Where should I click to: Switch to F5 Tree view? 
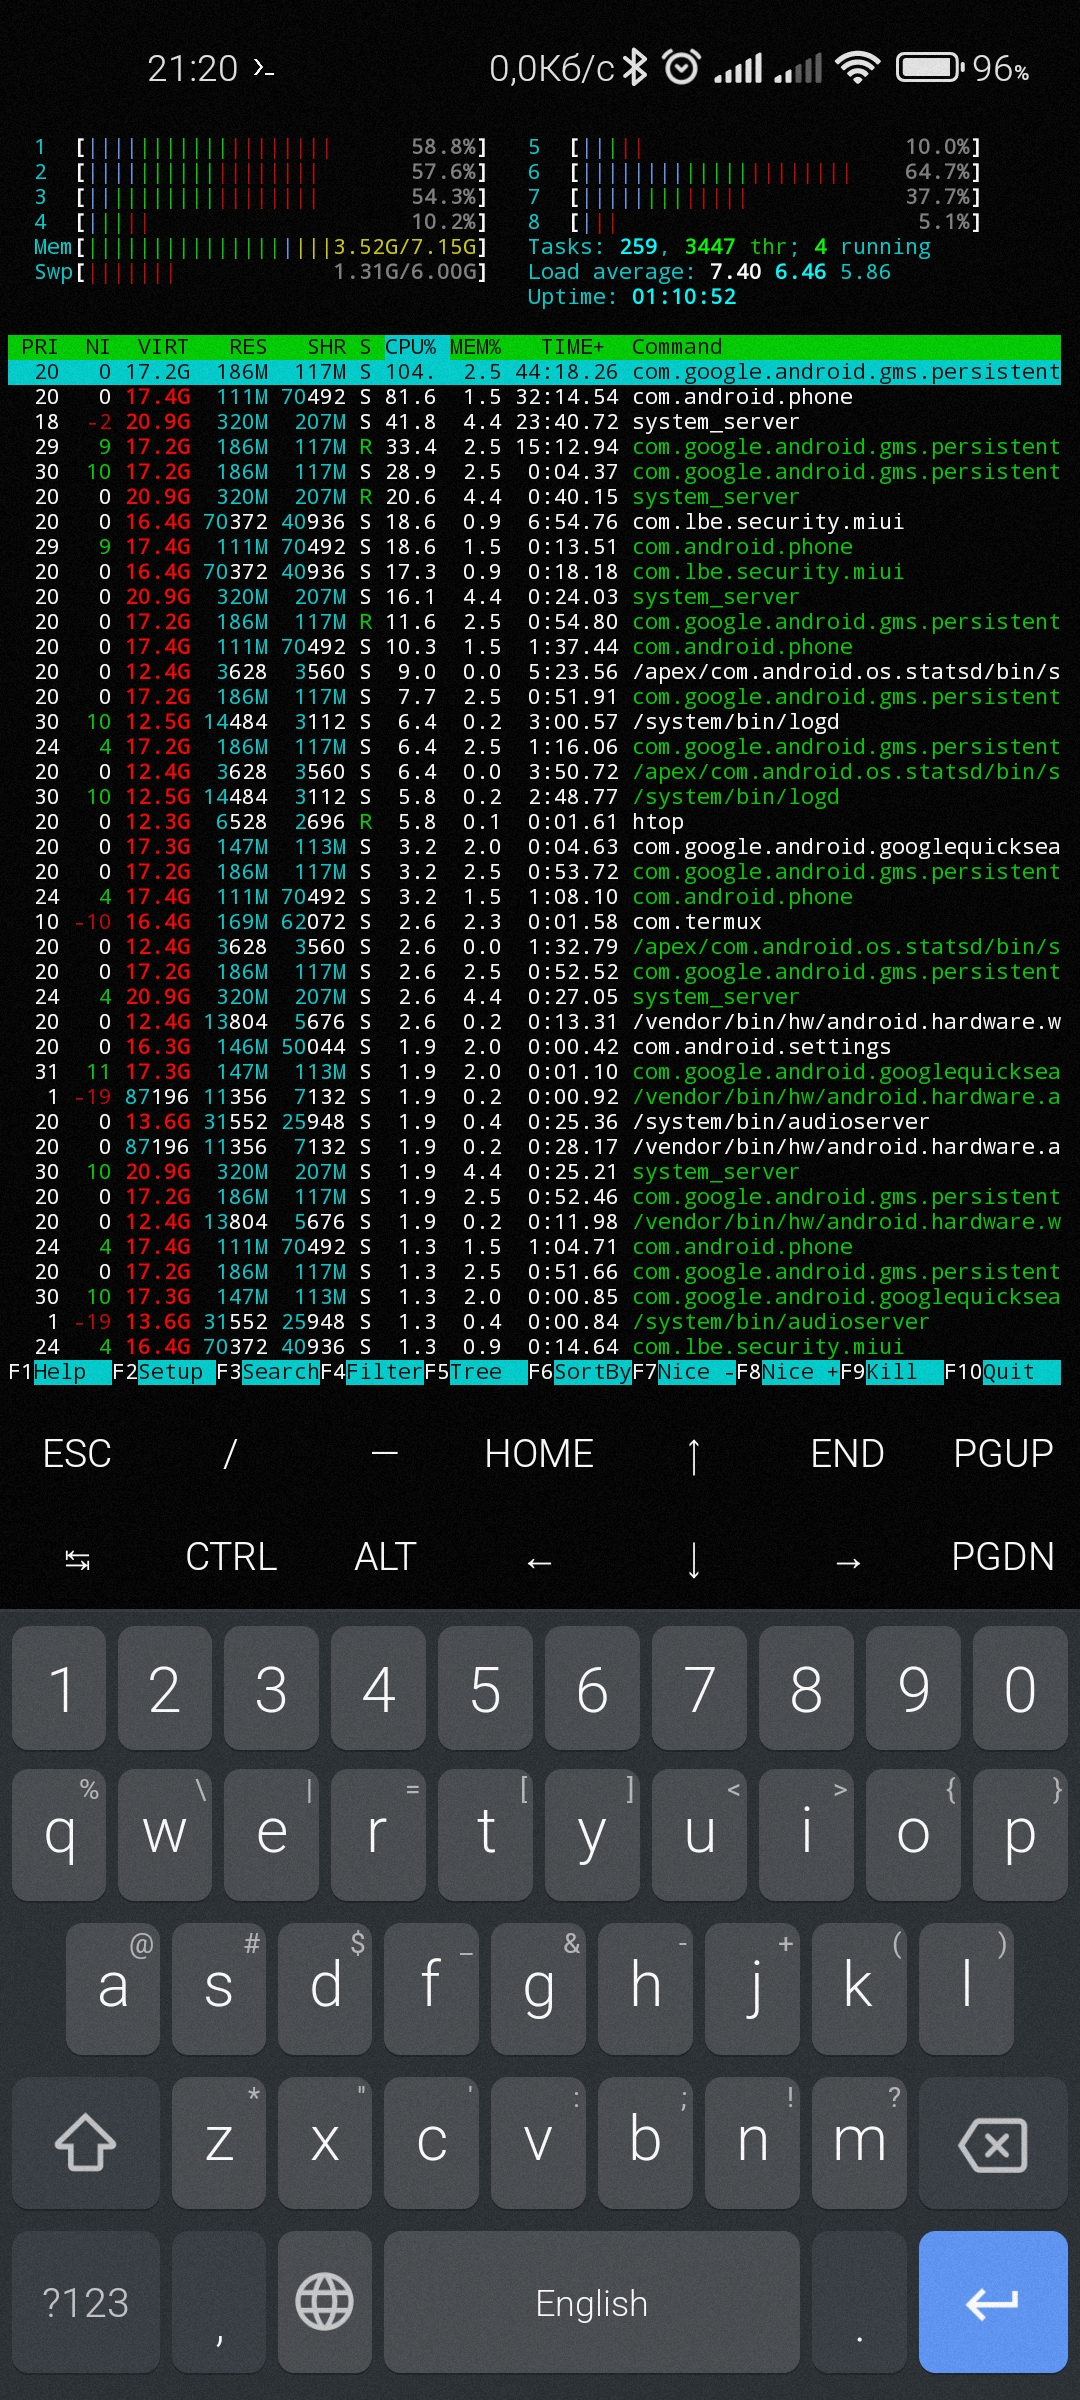tap(476, 1372)
